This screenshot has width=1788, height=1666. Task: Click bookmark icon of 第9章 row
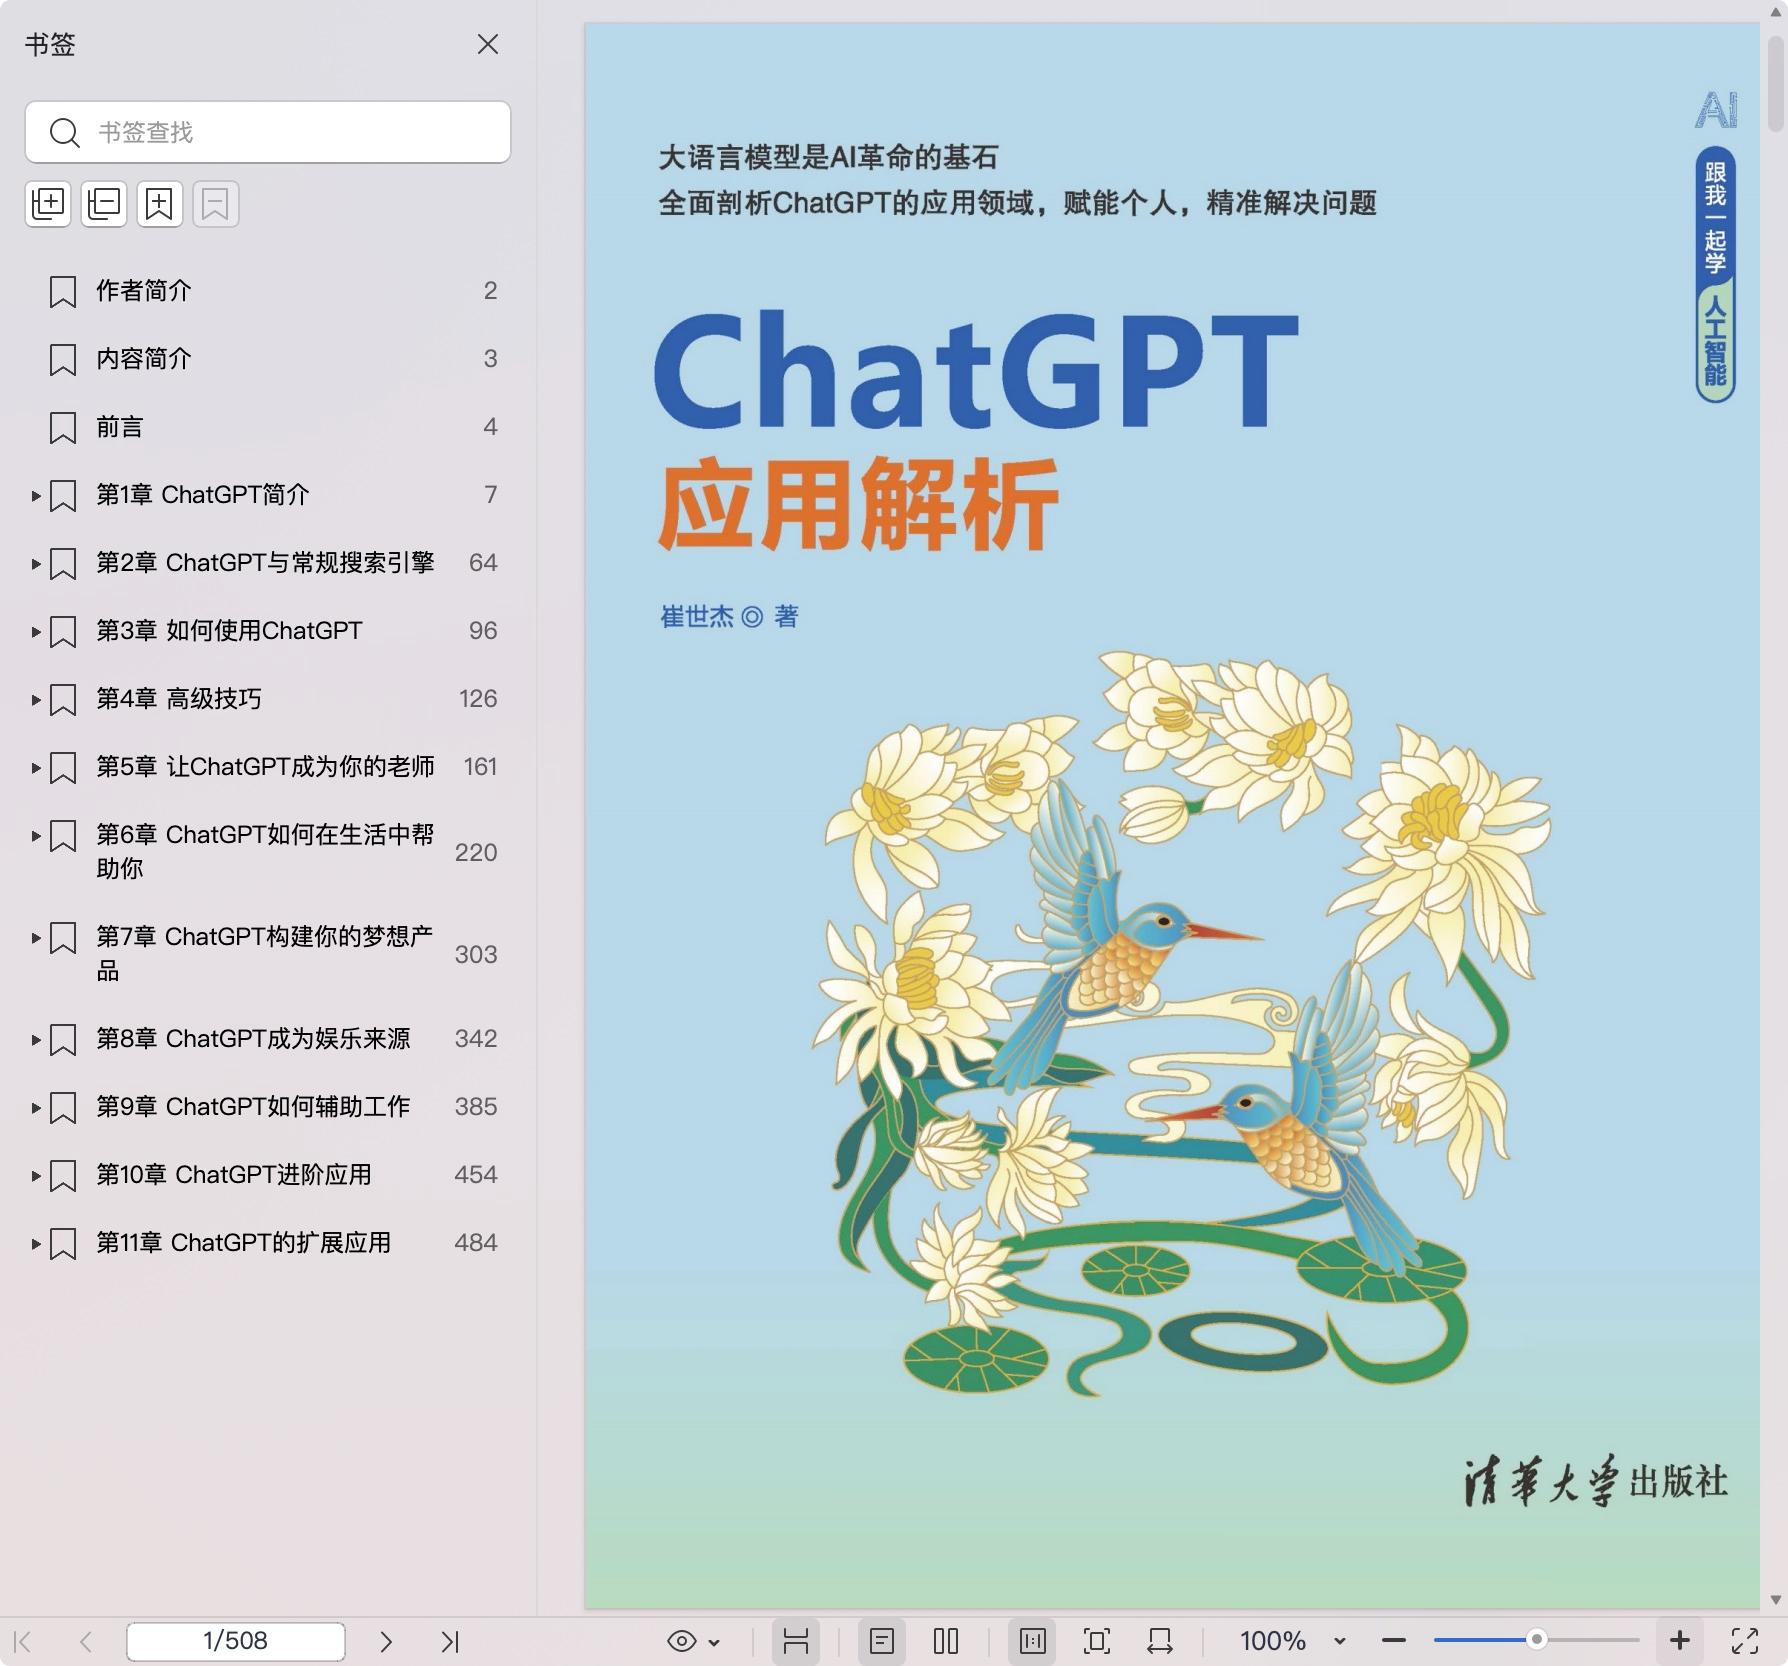tap(63, 1107)
